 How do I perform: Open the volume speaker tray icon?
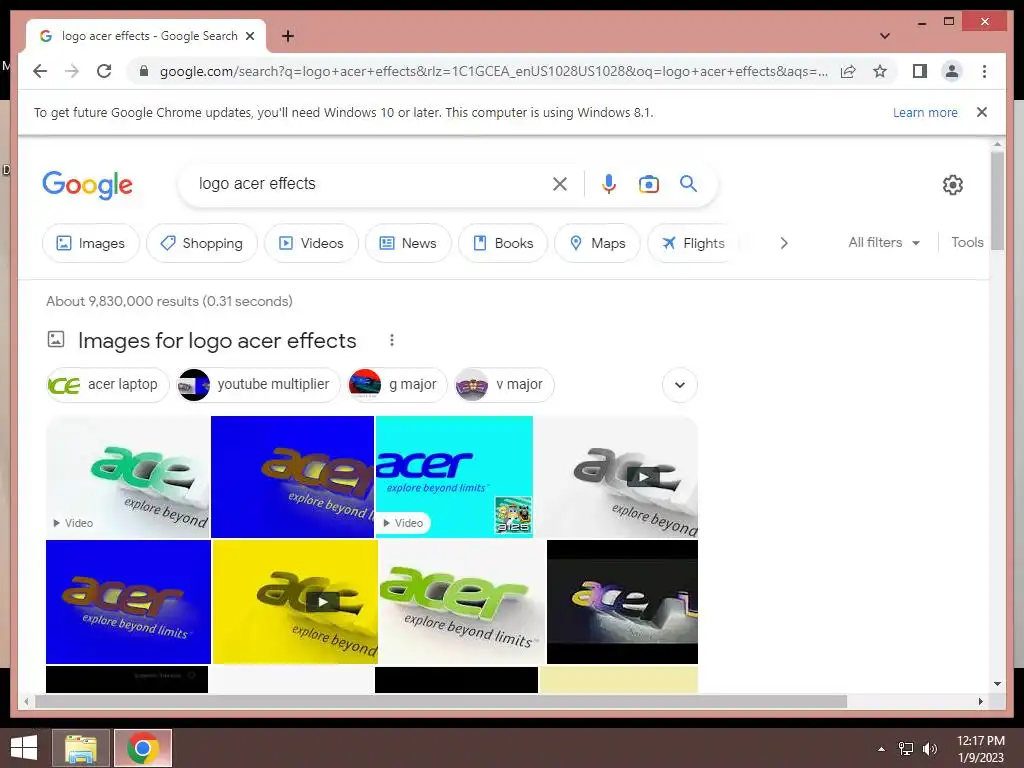coord(930,749)
